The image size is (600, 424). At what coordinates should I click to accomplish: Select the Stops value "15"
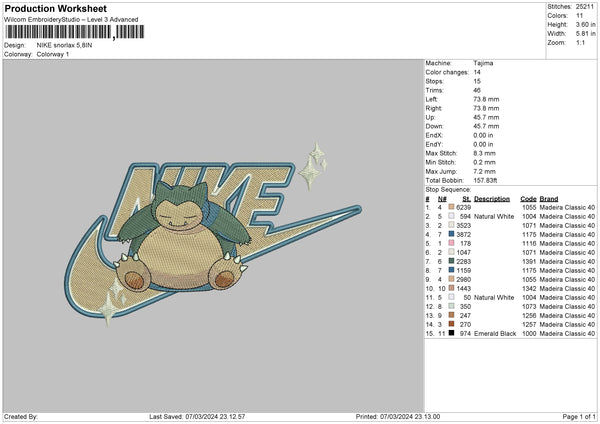click(x=477, y=81)
